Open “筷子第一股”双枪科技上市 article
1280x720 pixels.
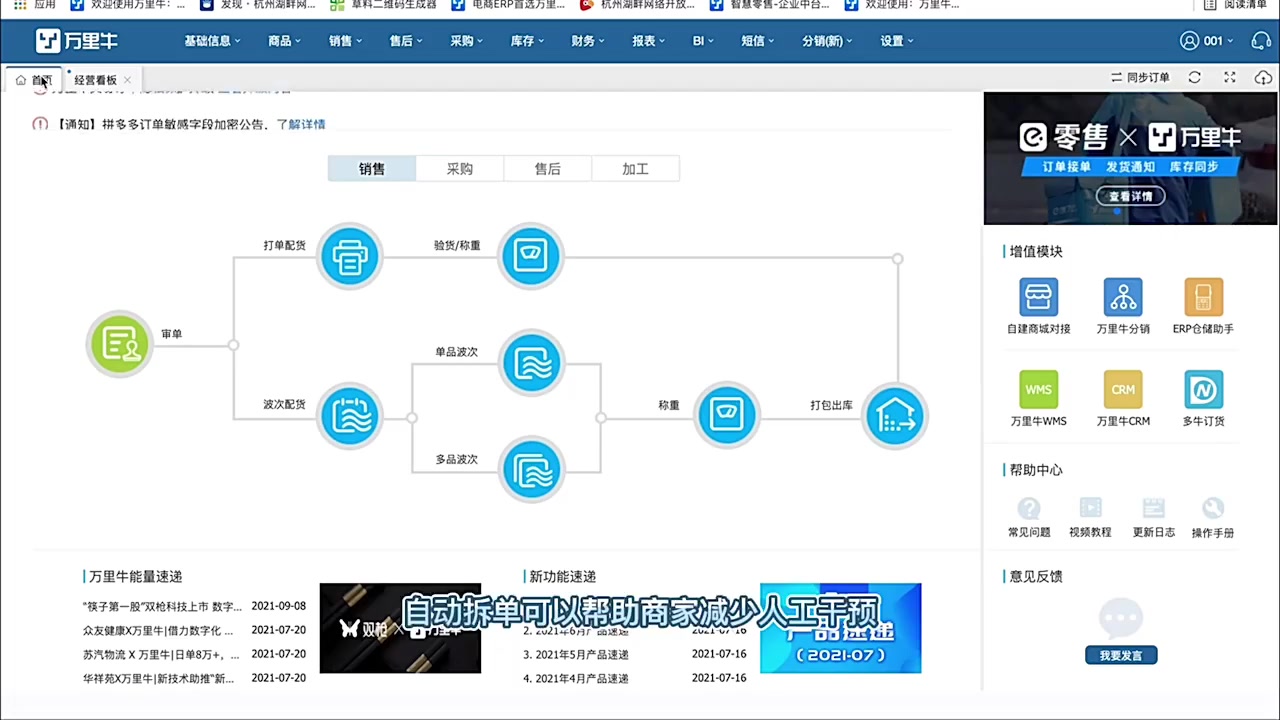162,606
